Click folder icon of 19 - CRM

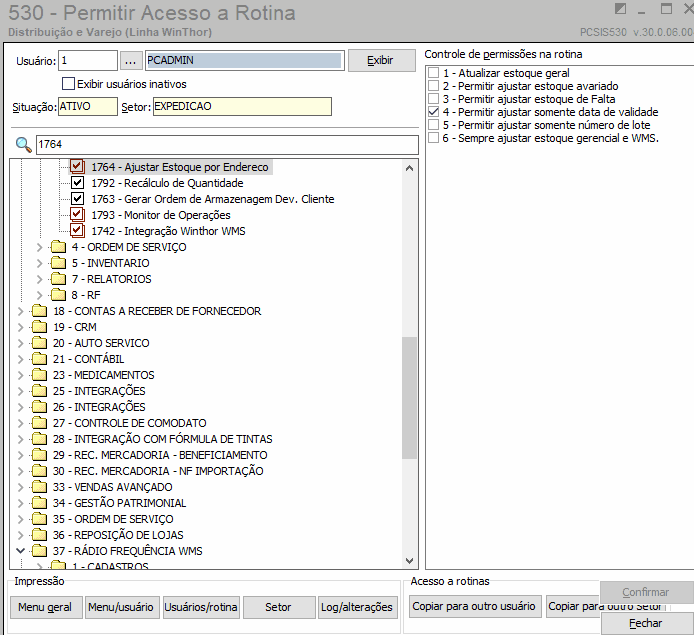click(39, 327)
